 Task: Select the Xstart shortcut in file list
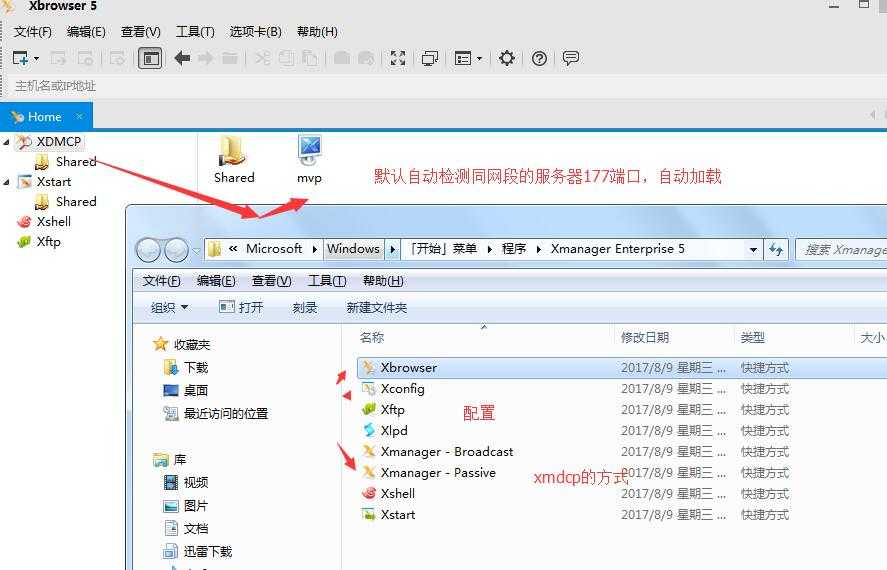(x=398, y=514)
